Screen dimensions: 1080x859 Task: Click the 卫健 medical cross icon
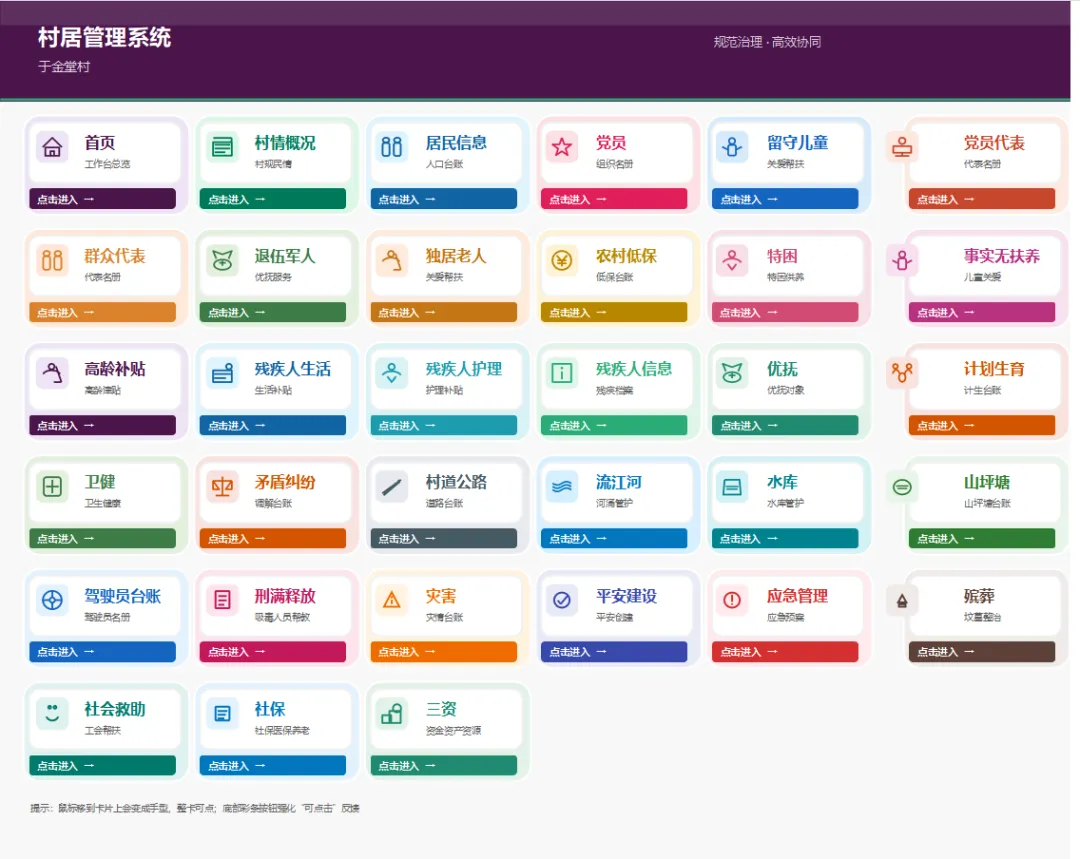pyautogui.click(x=52, y=487)
